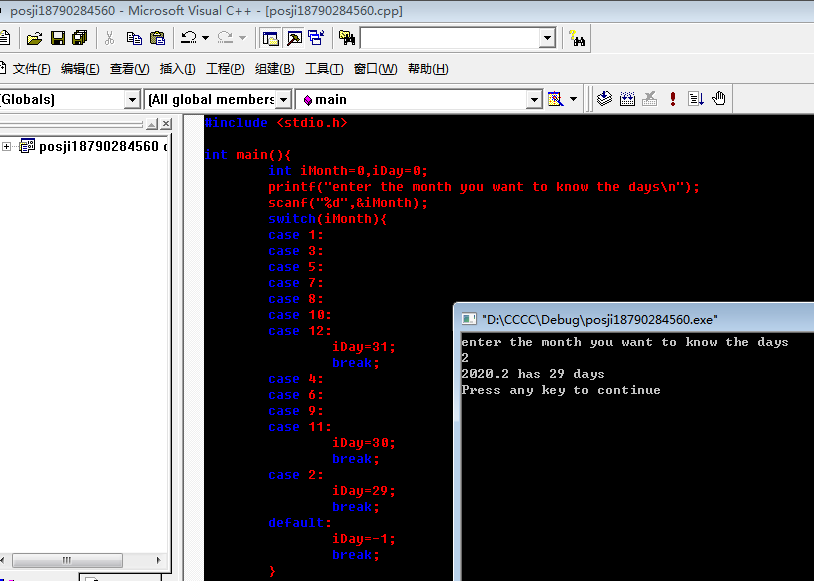Open the 编辑(E) menu

coord(80,69)
